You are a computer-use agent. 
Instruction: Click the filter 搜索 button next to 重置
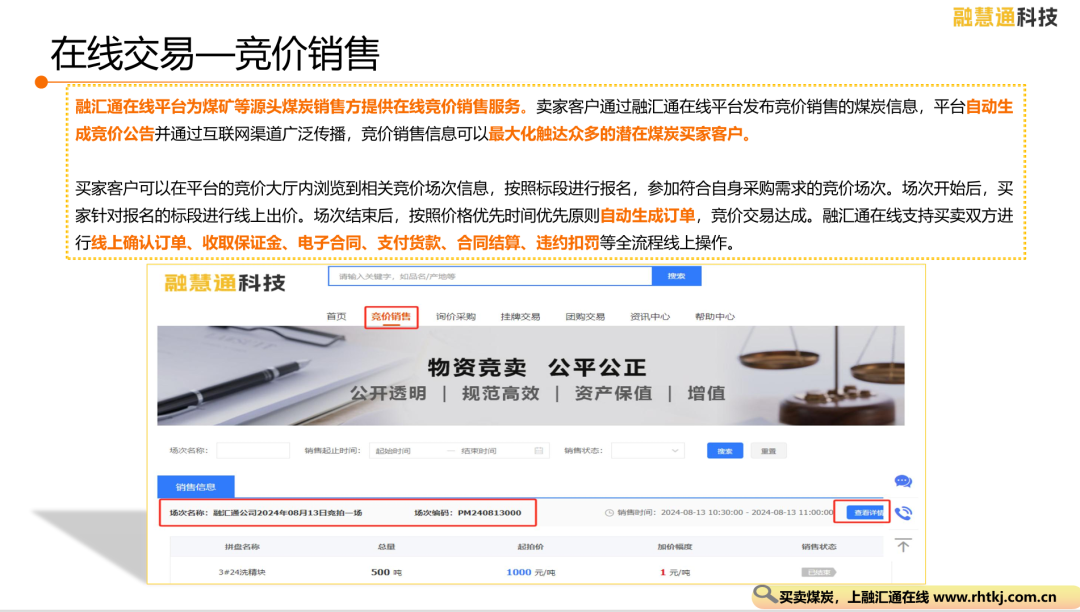[725, 451]
